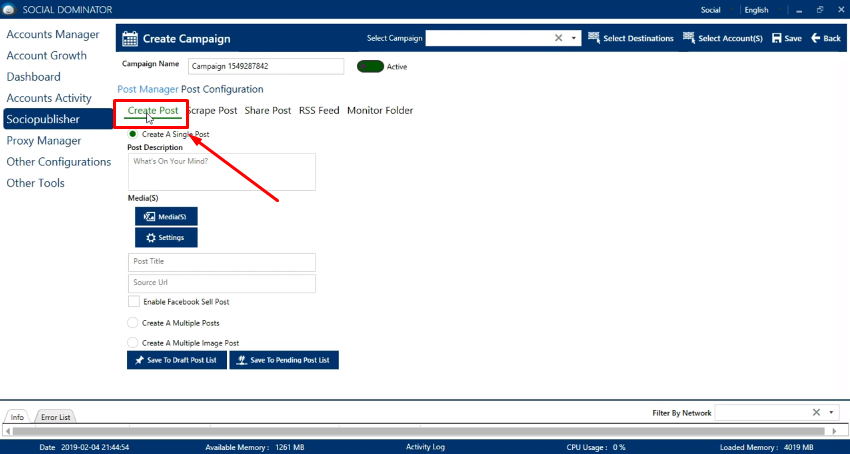Open Accounts Activity in sidebar
The height and width of the screenshot is (454, 850).
pyautogui.click(x=49, y=98)
